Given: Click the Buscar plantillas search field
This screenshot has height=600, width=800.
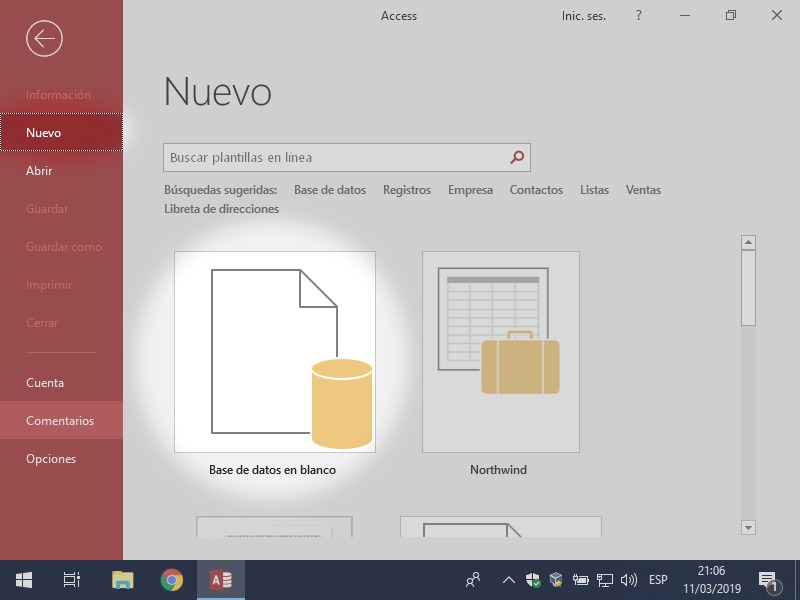Looking at the screenshot, I should pos(335,157).
